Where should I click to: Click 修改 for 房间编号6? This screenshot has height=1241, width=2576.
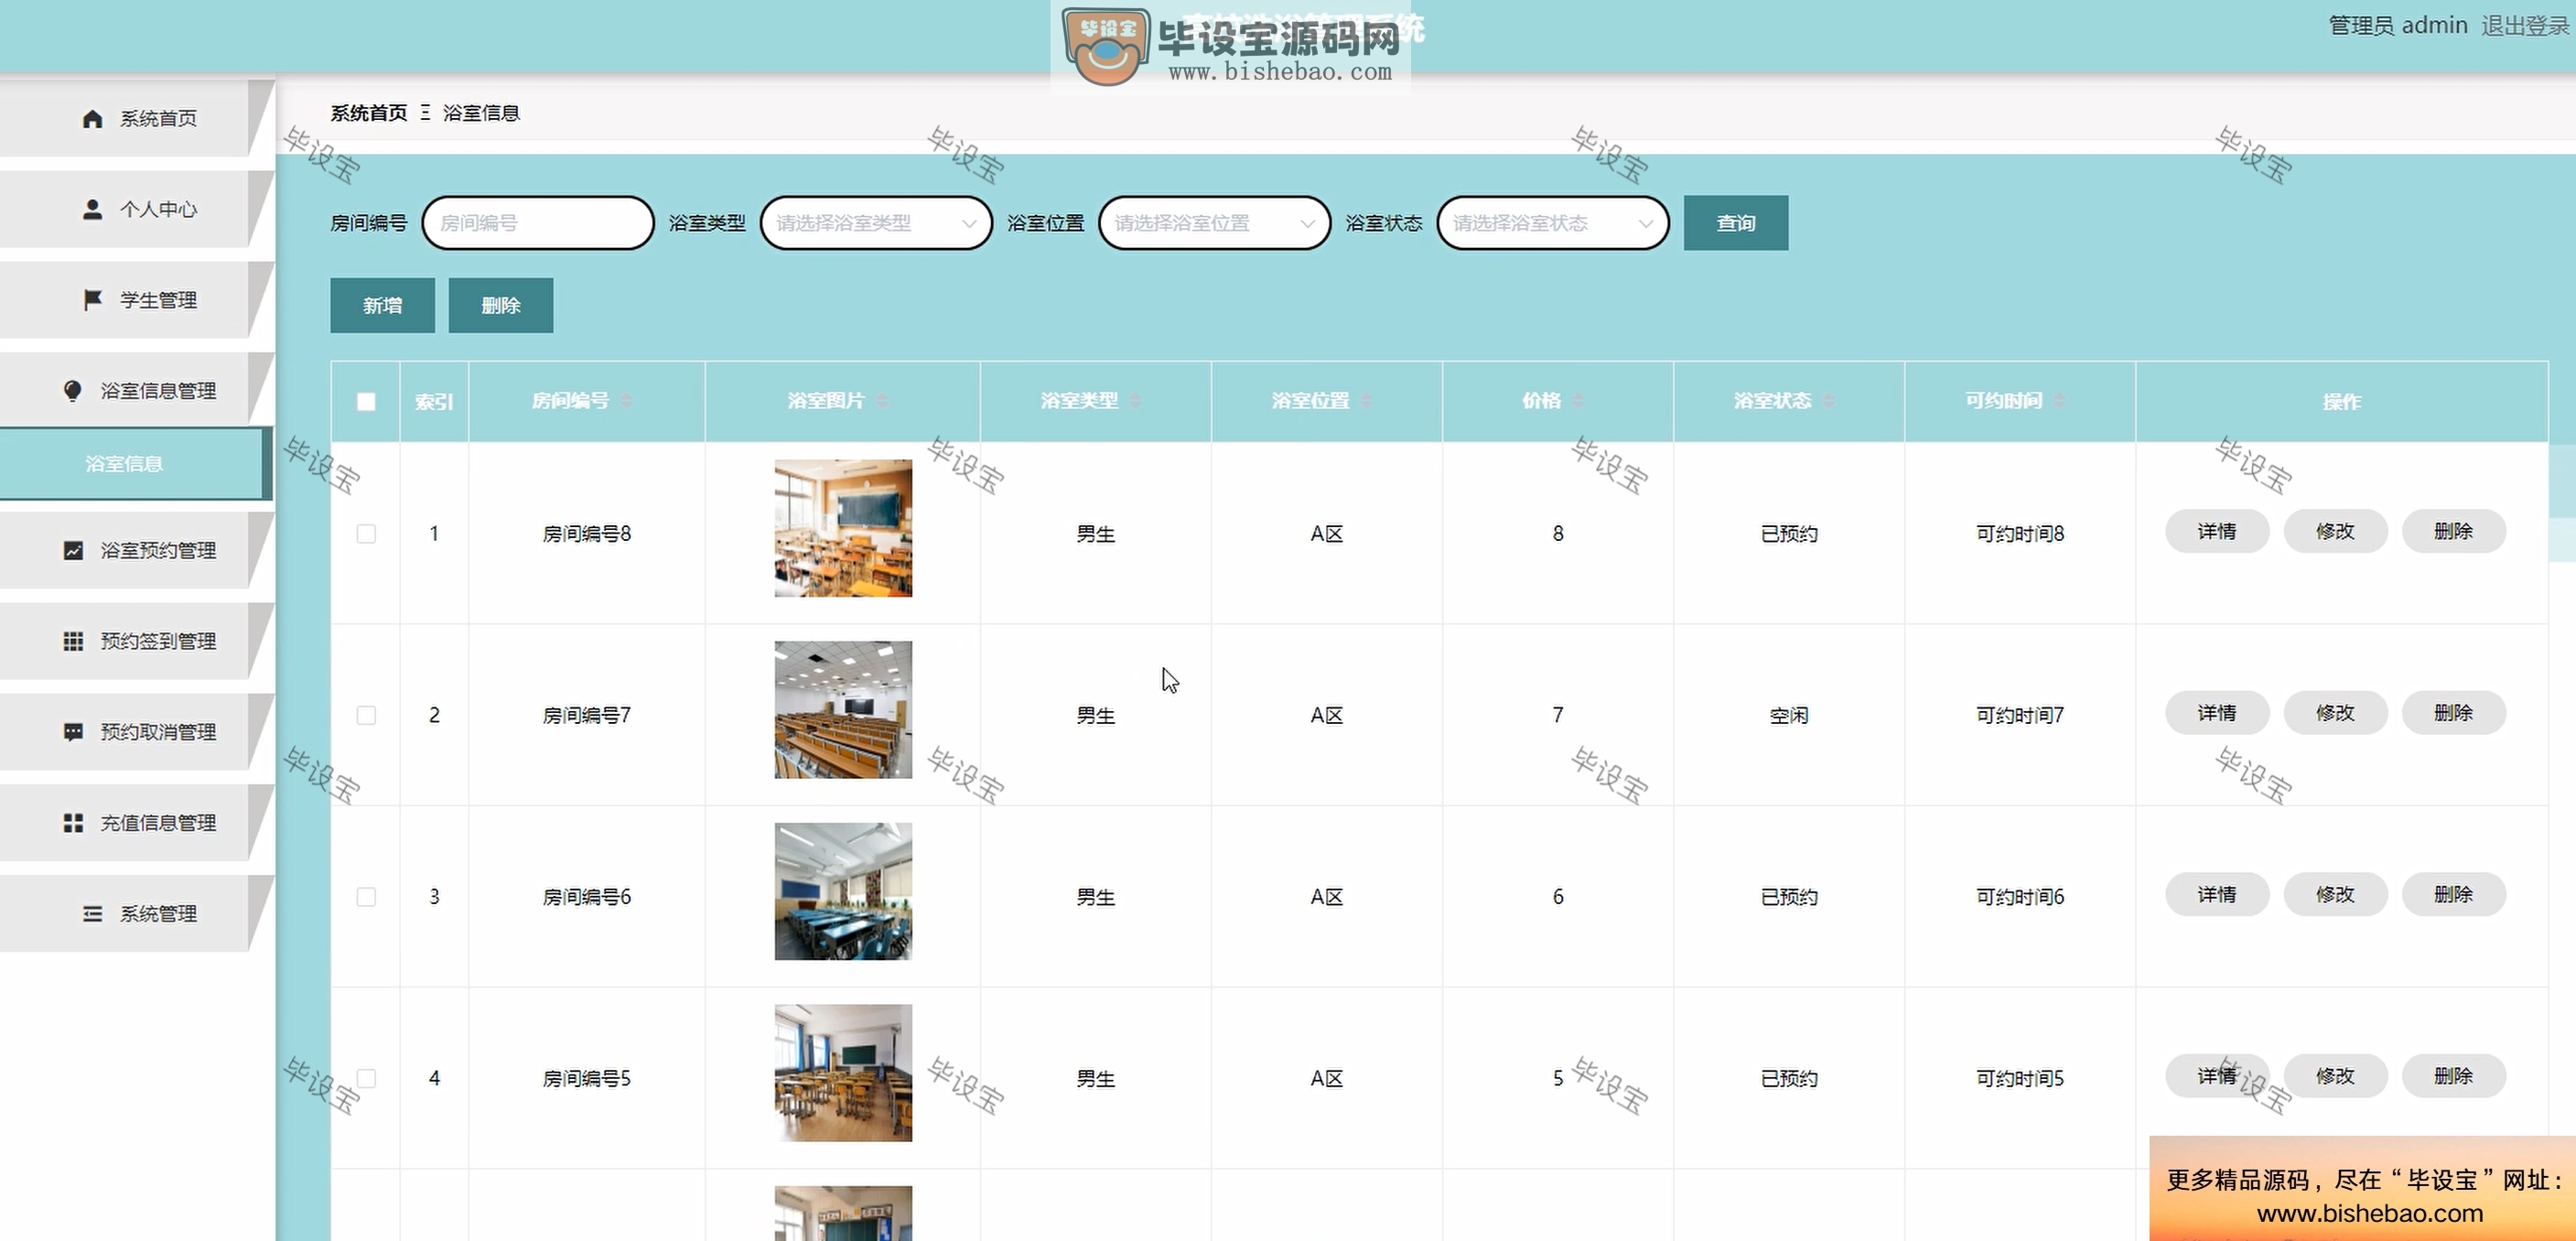[x=2335, y=895]
